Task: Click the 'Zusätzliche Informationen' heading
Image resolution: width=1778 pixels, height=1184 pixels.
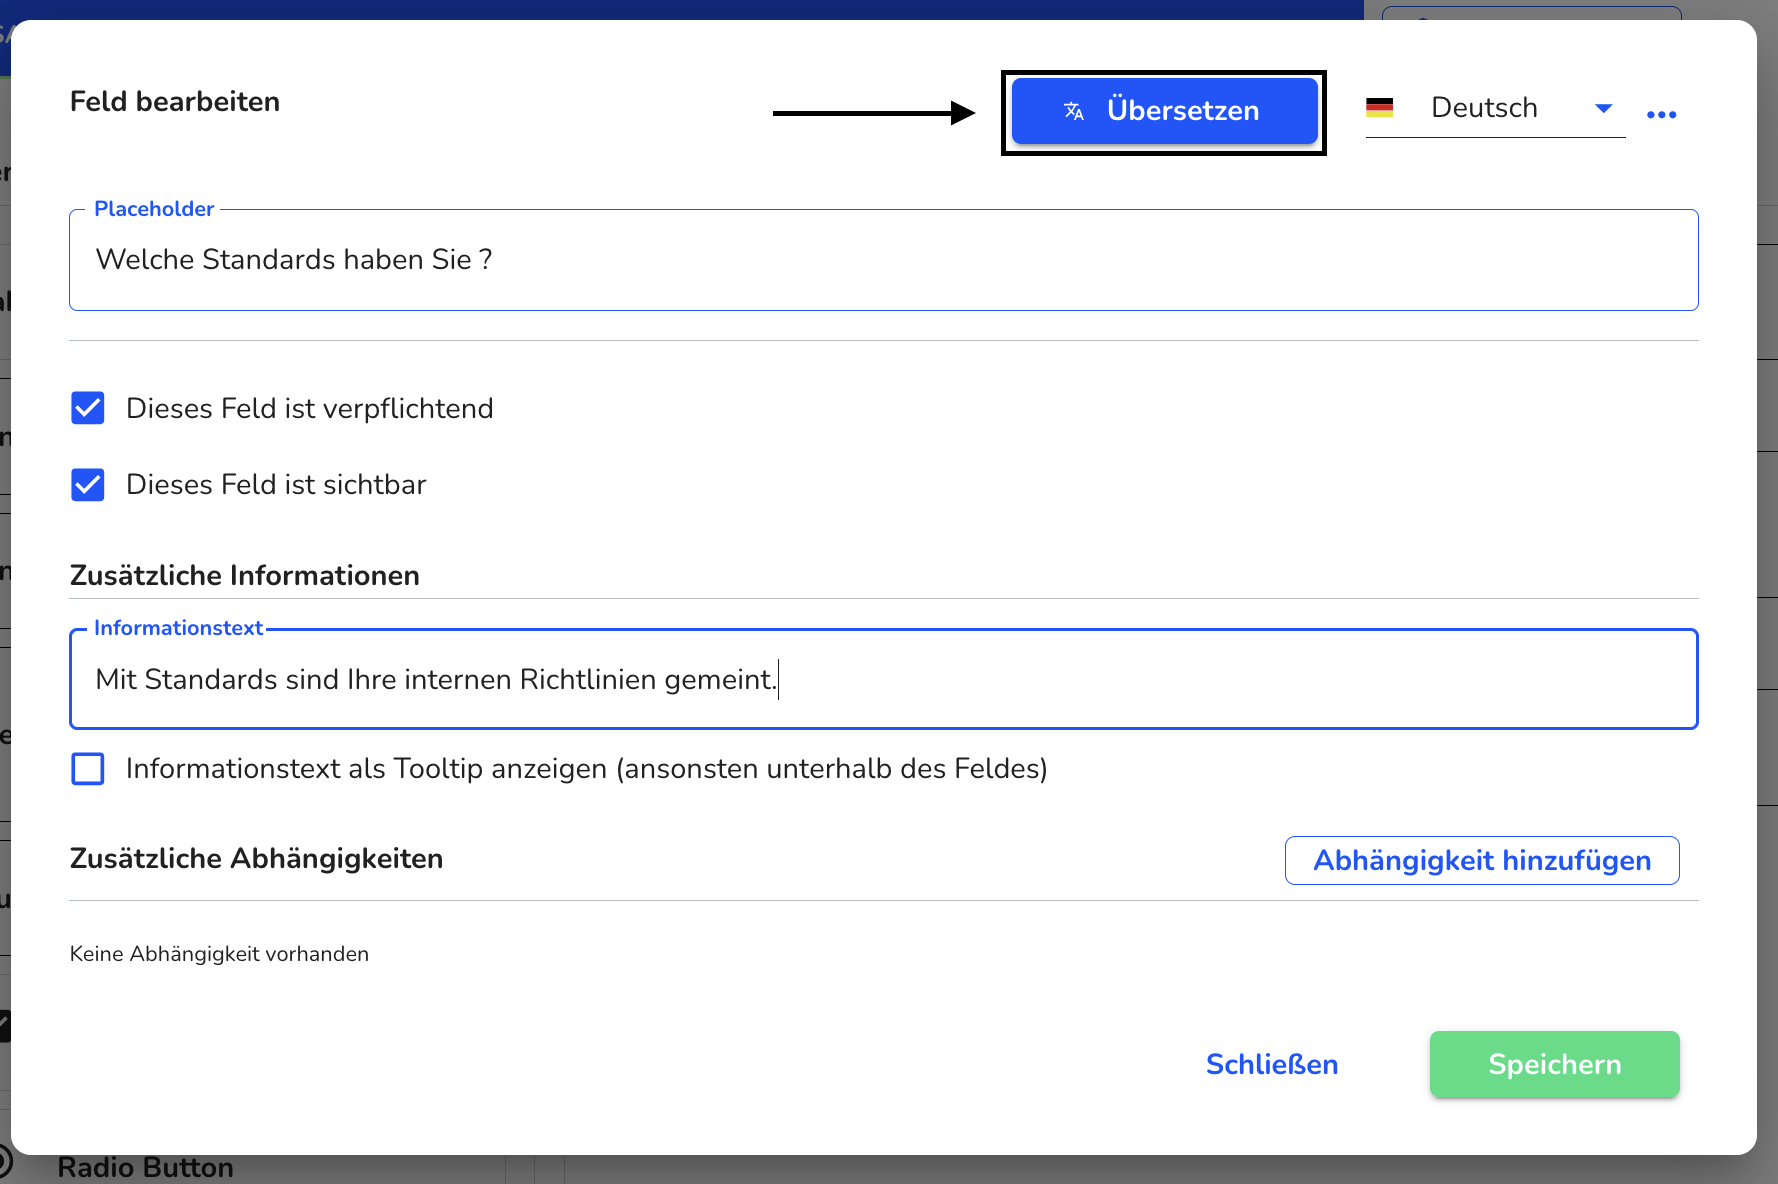Action: tap(245, 576)
